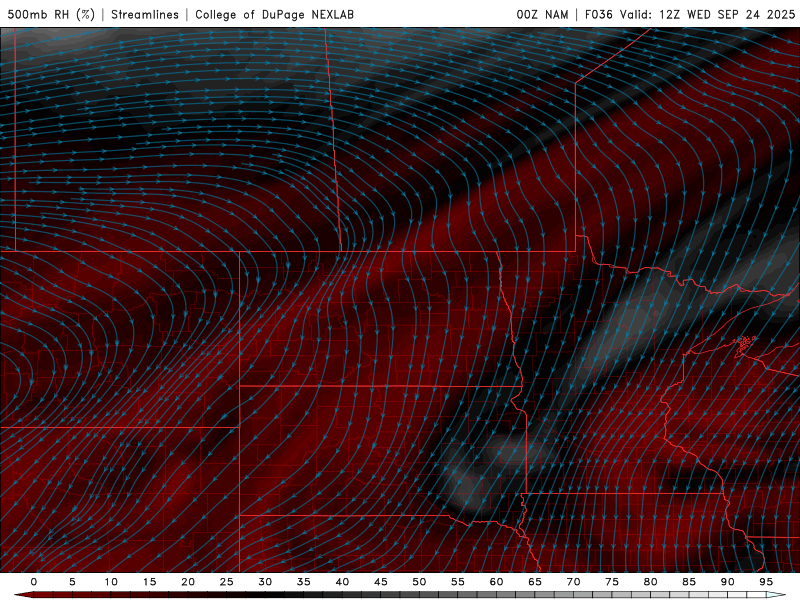Click the '85' colorbar label

[688, 582]
